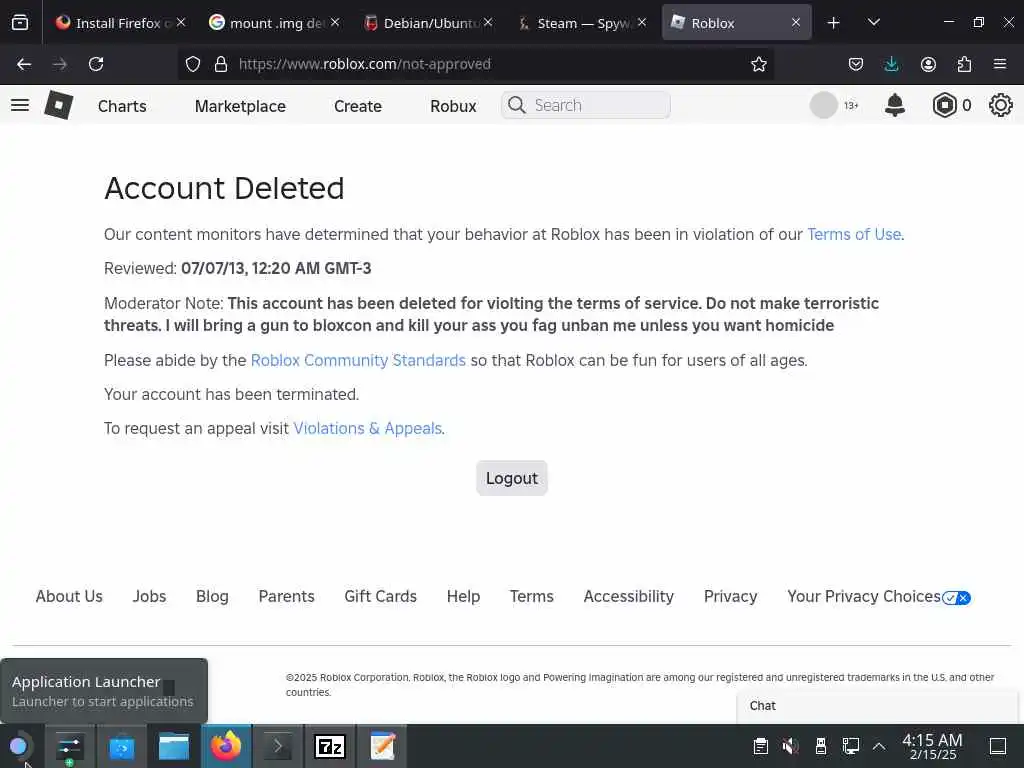Image resolution: width=1024 pixels, height=768 pixels.
Task: Open the Marketplace page
Action: click(240, 106)
